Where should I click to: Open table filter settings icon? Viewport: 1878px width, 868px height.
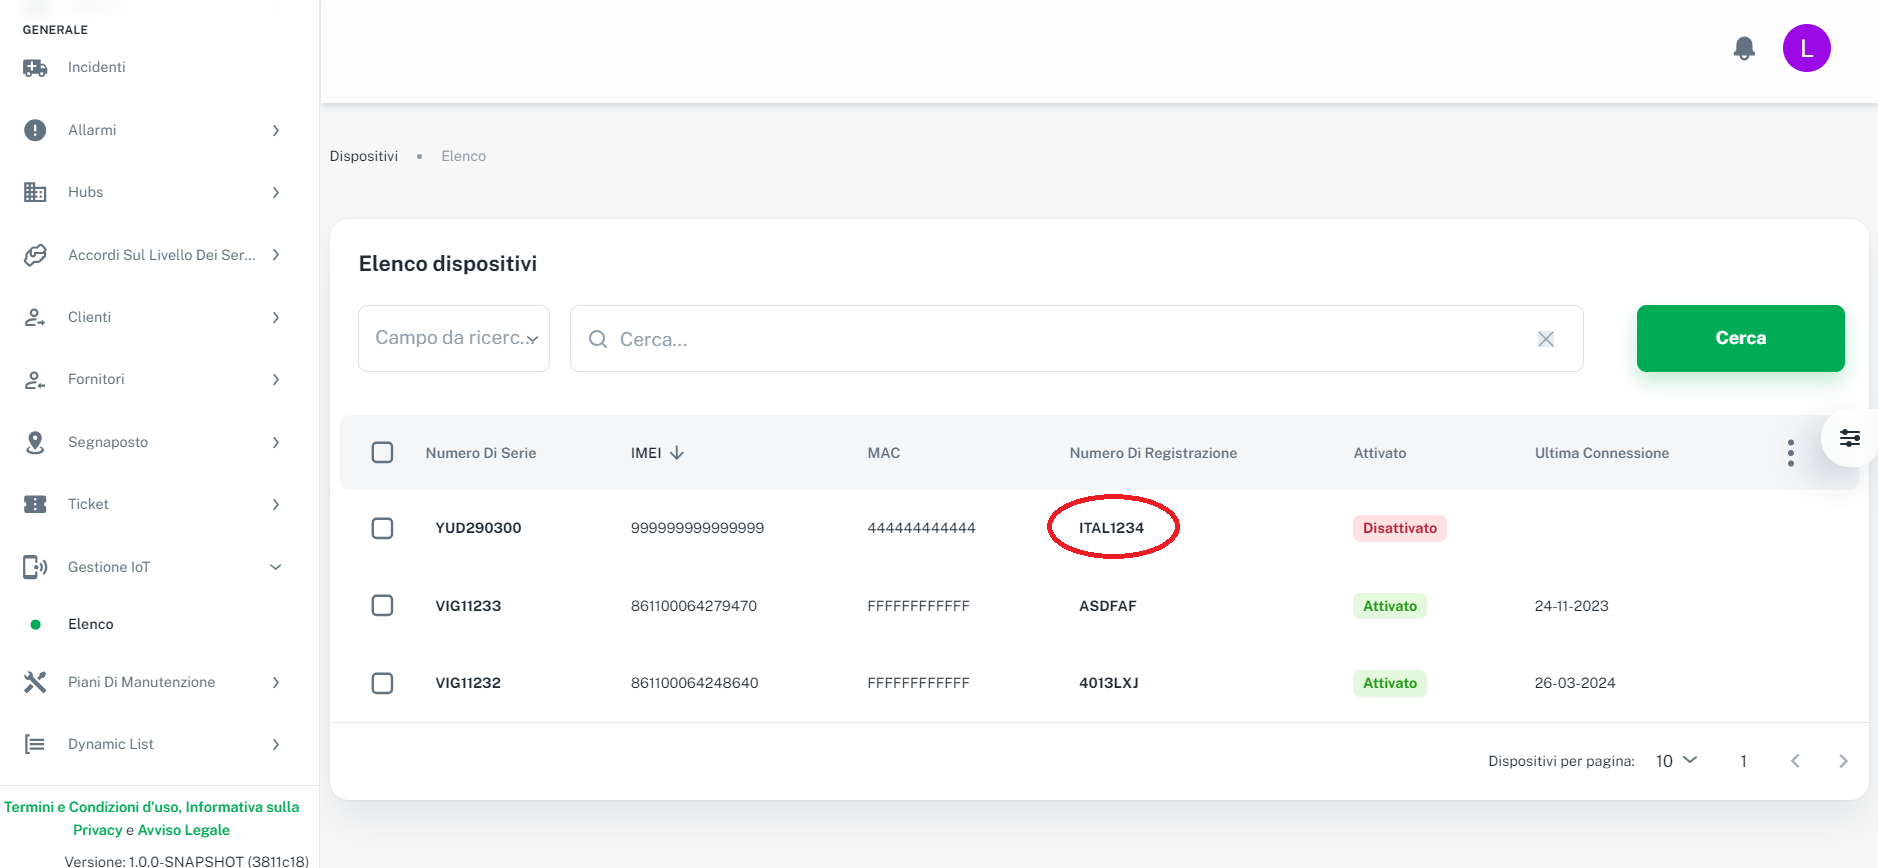click(x=1849, y=438)
